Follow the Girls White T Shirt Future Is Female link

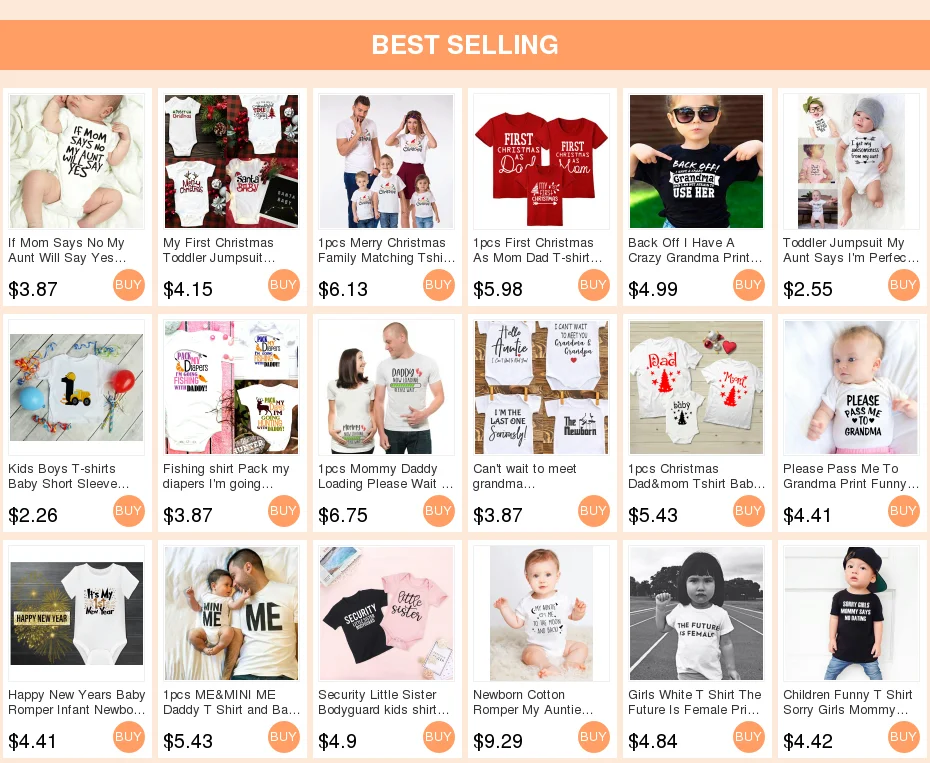695,702
